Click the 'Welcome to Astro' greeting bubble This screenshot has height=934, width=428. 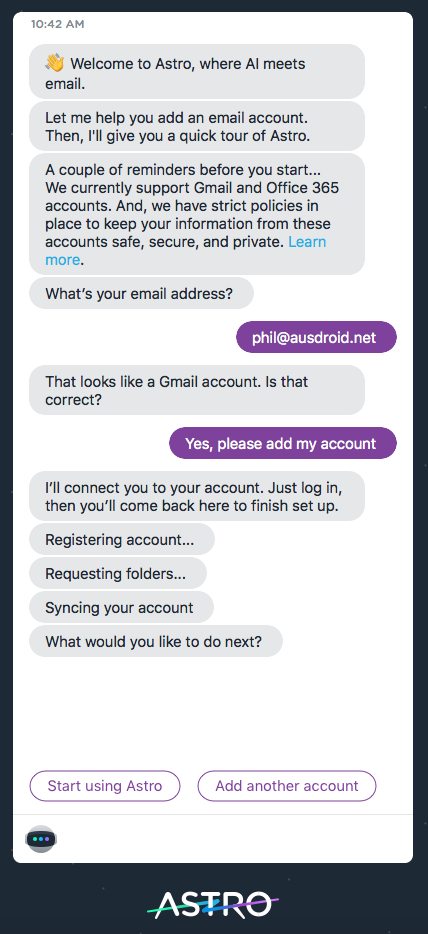point(197,71)
